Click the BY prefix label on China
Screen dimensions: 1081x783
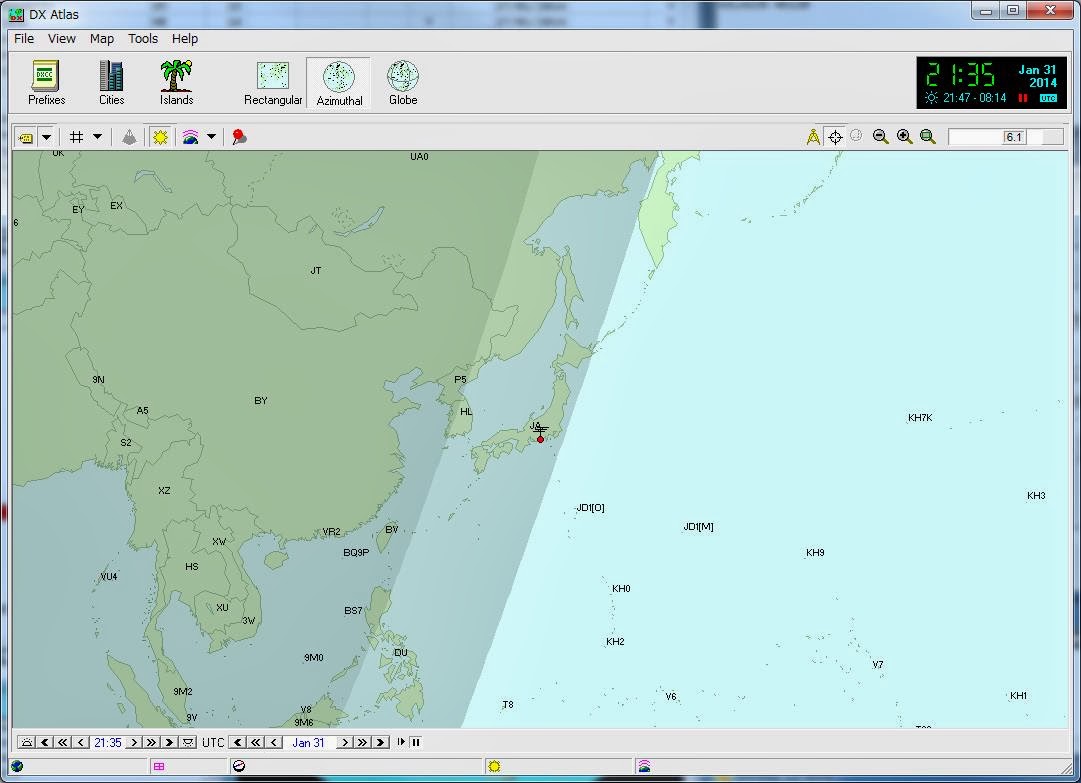261,400
